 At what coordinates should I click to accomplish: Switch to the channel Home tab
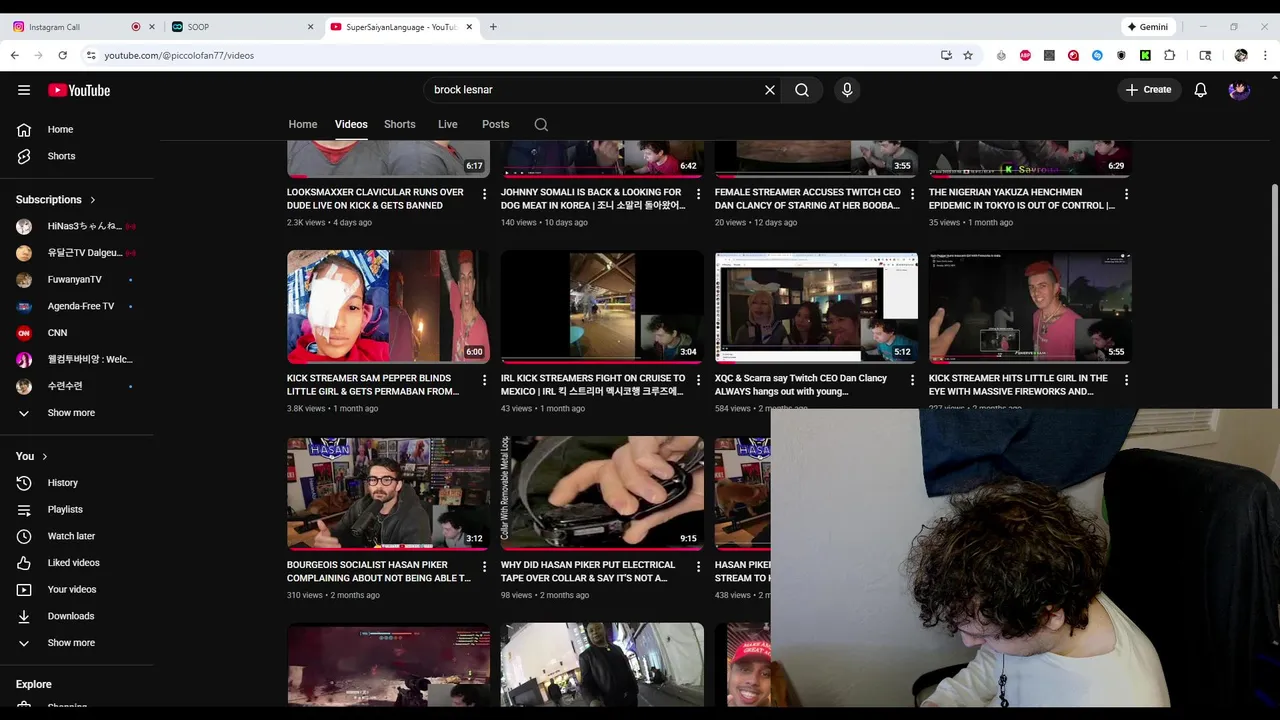[x=303, y=125]
